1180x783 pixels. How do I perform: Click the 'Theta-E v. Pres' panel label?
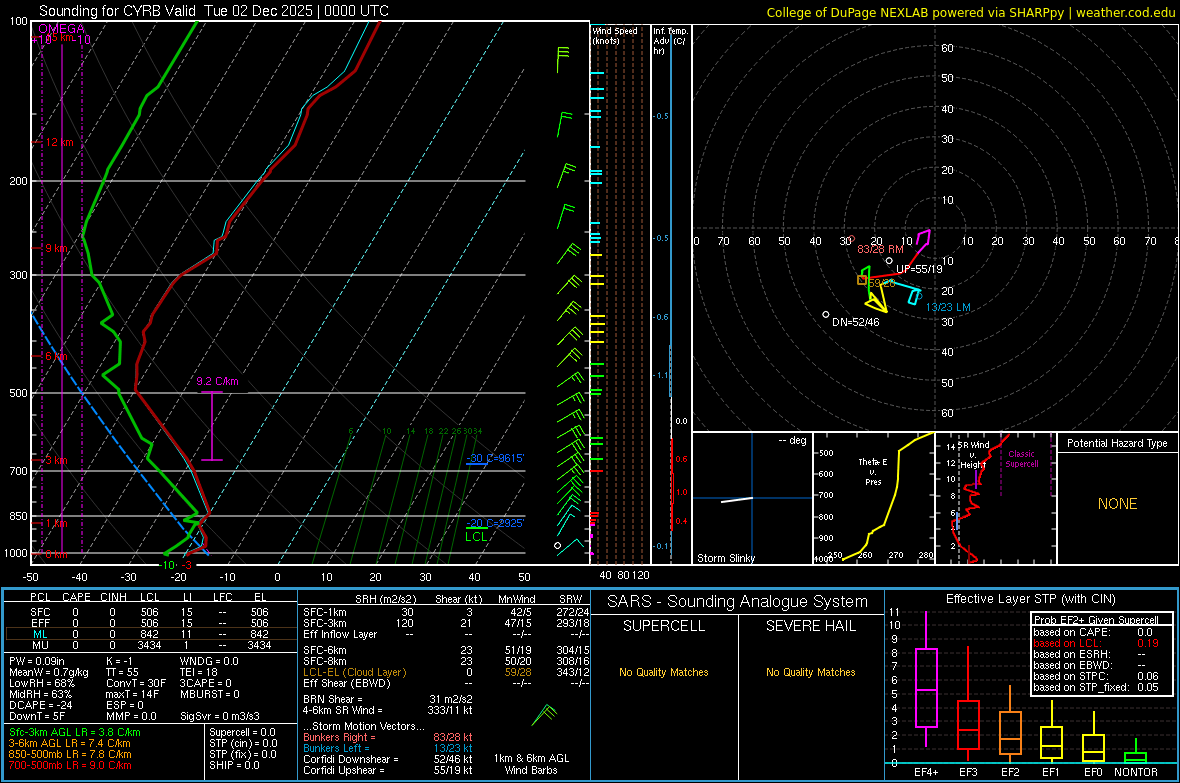(873, 471)
